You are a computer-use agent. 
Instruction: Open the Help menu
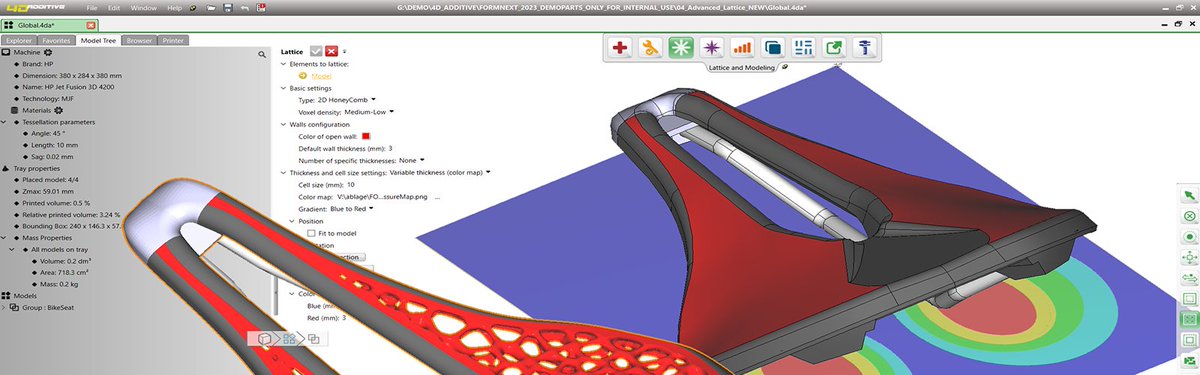click(175, 8)
